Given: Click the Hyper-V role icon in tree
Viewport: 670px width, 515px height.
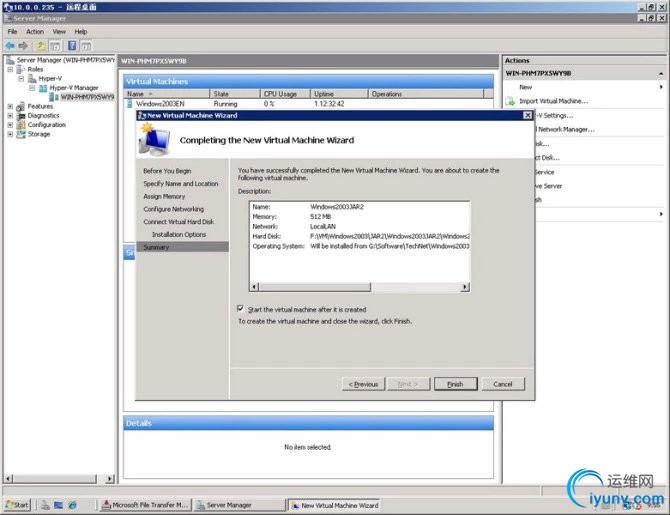Looking at the screenshot, I should pyautogui.click(x=32, y=79).
